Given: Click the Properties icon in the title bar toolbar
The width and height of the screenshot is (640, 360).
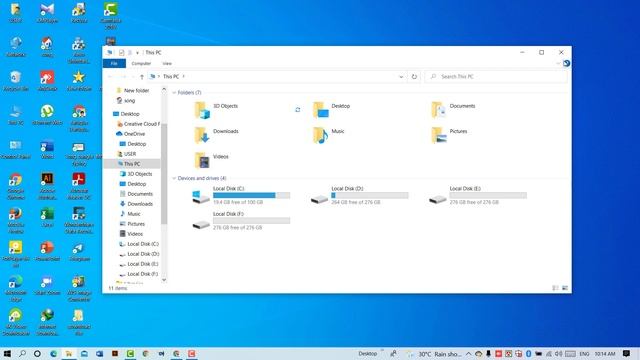Looking at the screenshot, I should 121,53.
